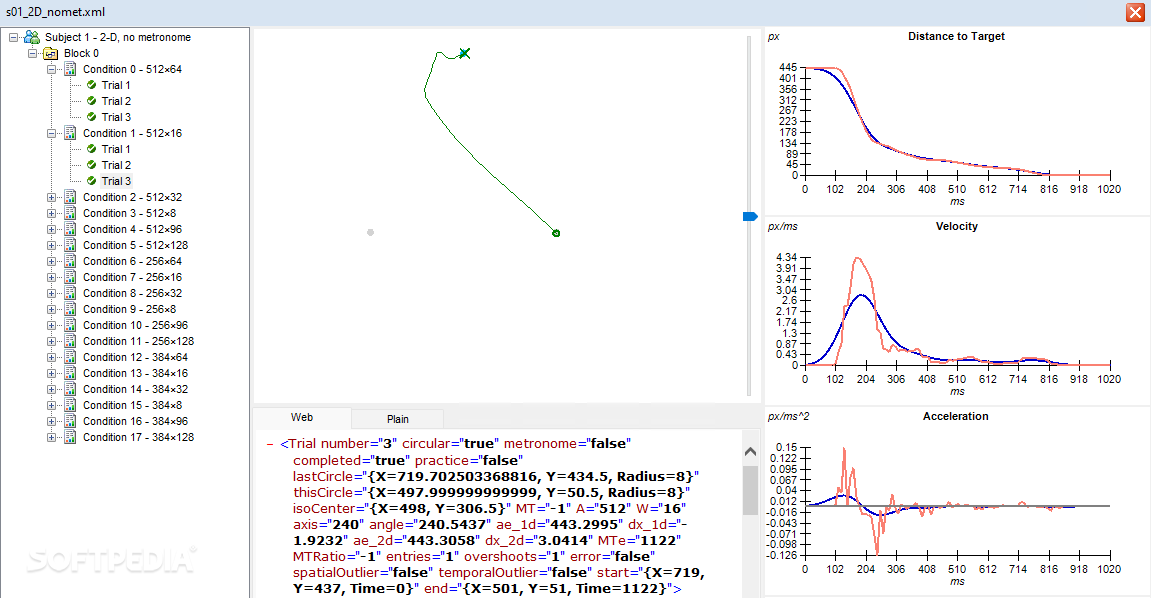
Task: Click the XML pane scrollbar thumb
Action: (x=750, y=490)
